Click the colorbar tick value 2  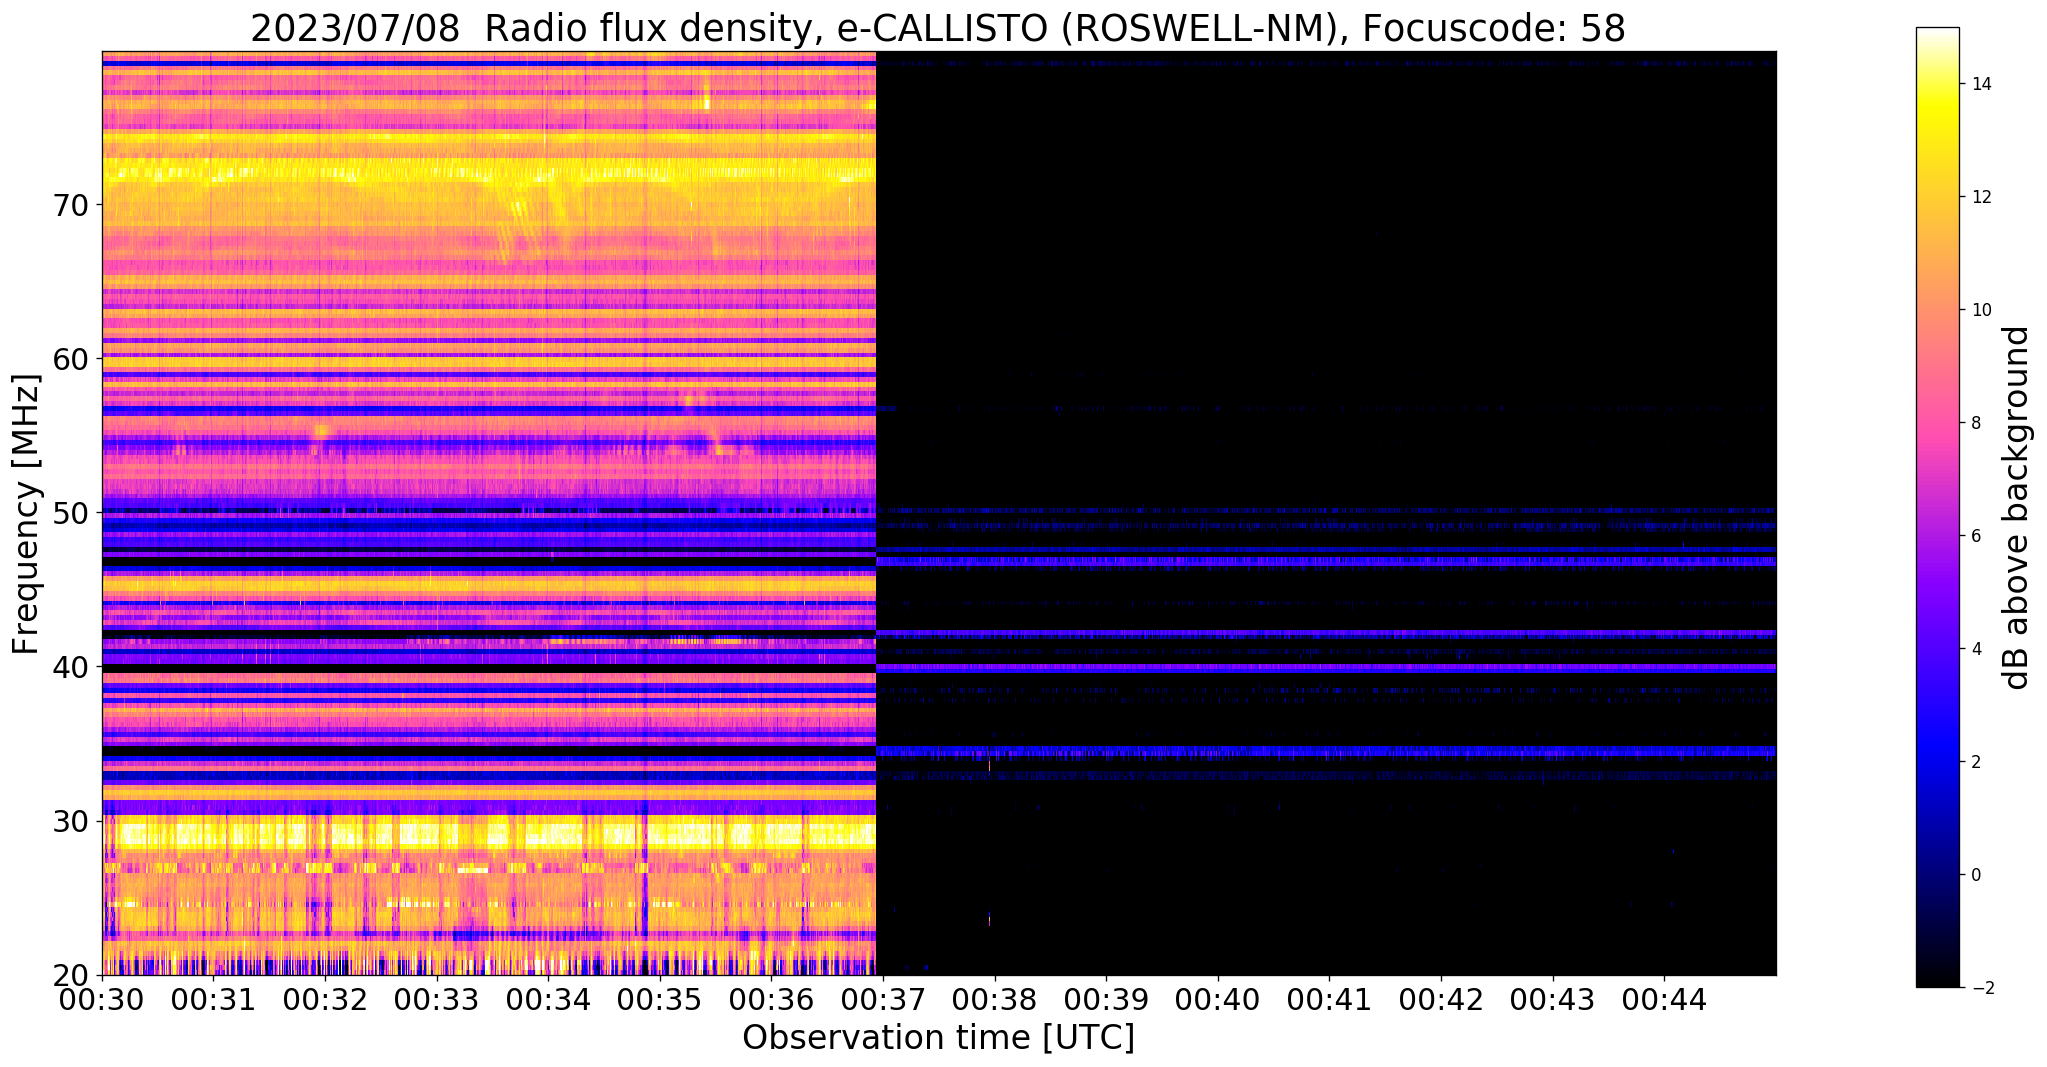point(1975,762)
